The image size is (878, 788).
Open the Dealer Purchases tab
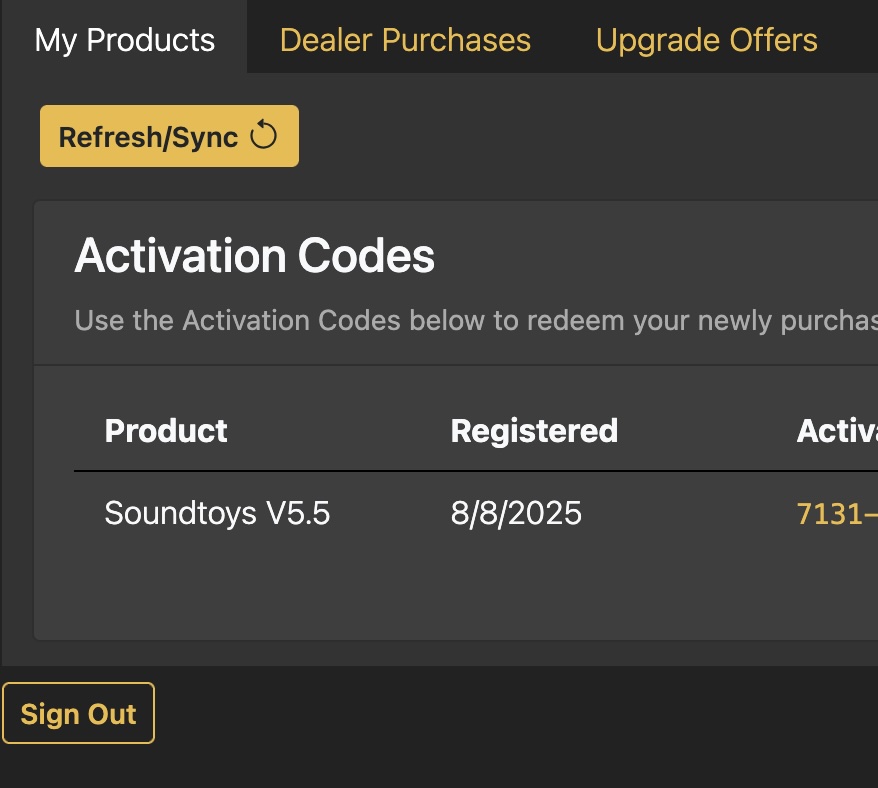(405, 39)
